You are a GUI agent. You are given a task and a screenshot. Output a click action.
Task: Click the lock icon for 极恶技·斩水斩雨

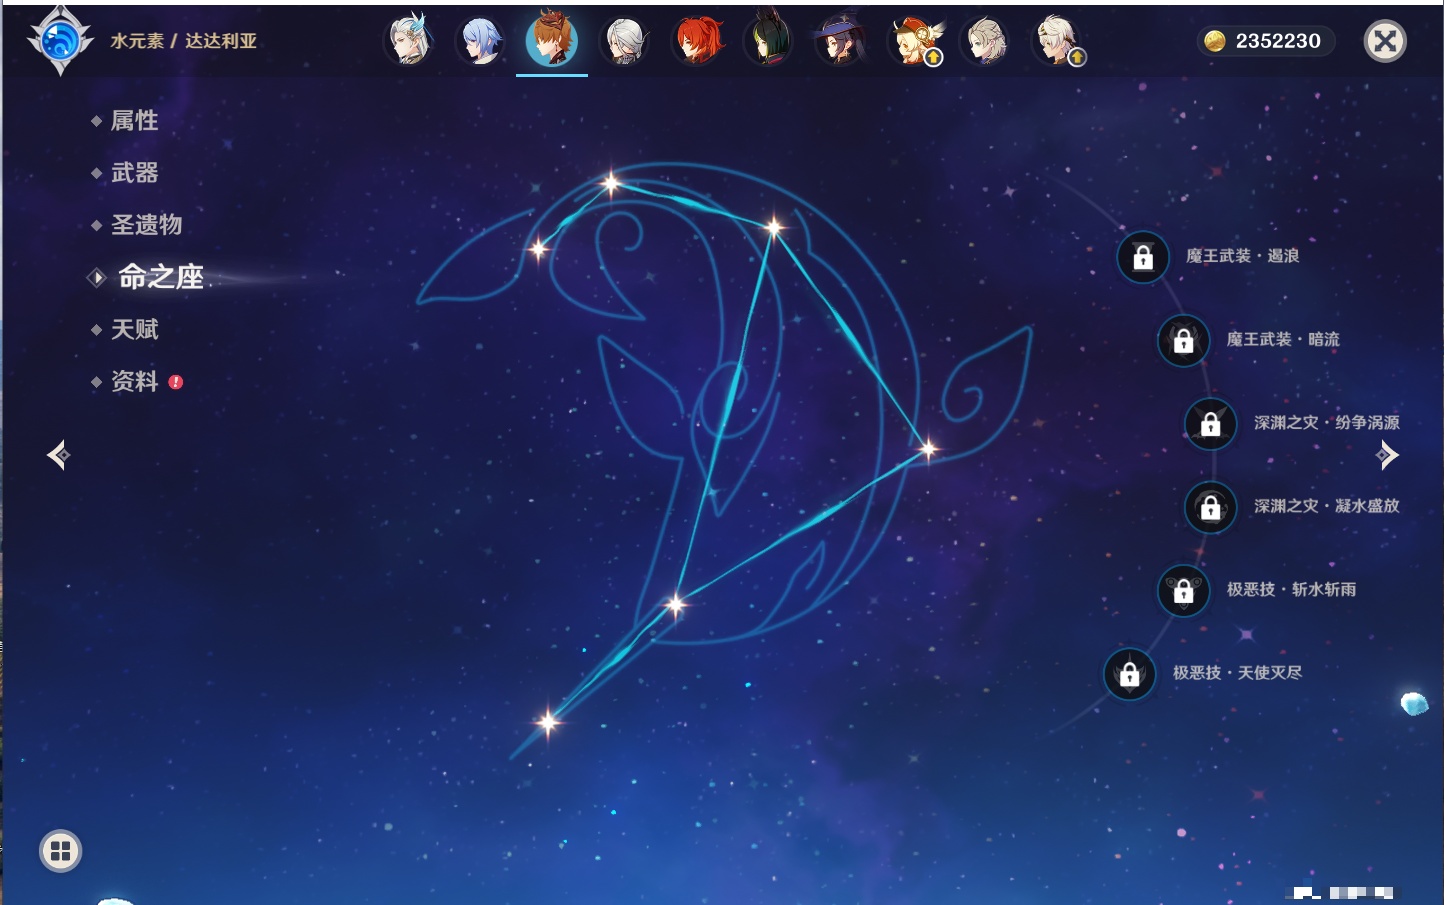tap(1183, 590)
